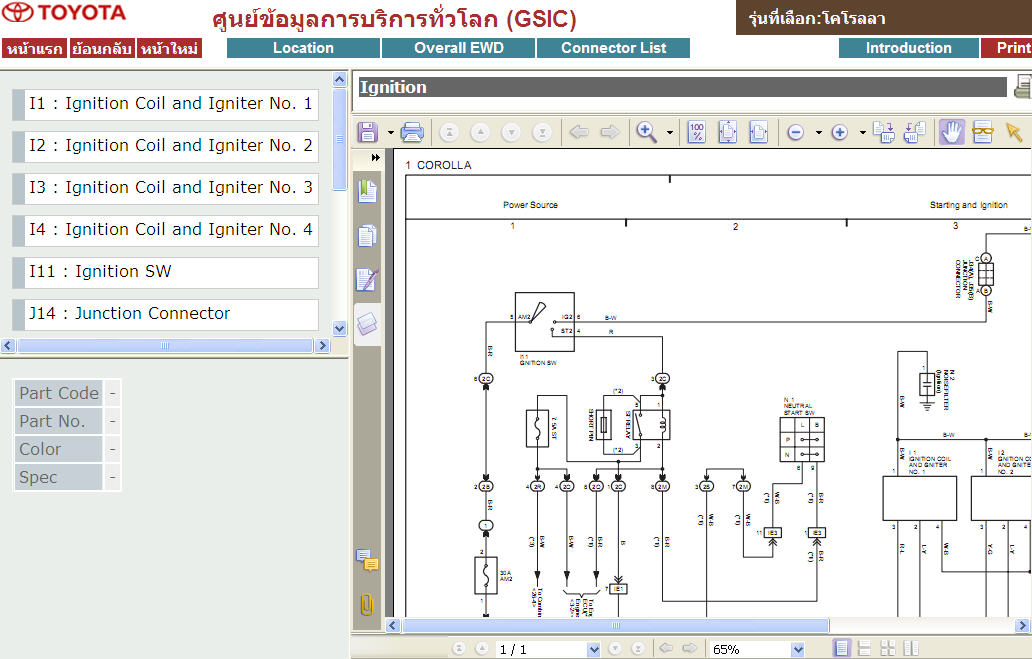Image resolution: width=1032 pixels, height=659 pixels.
Task: Select J14 : Junction Connector in list
Action: (x=165, y=315)
